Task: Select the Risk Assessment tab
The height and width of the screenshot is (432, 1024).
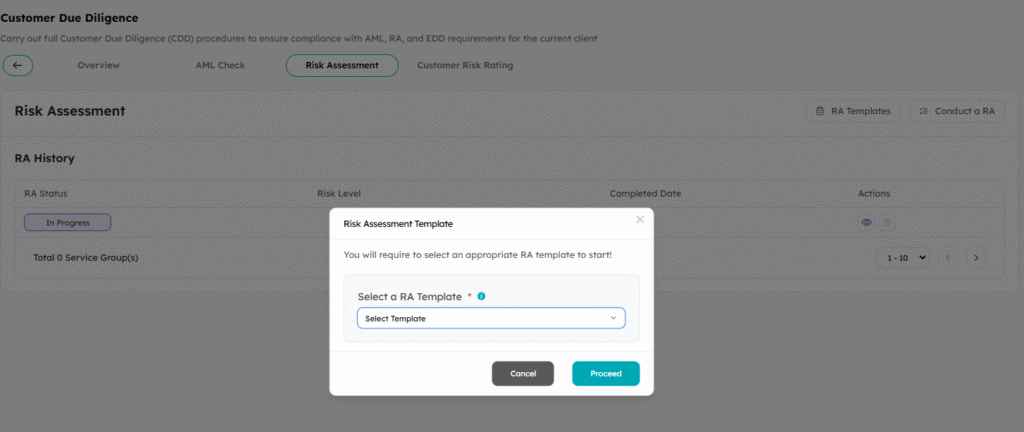Action: point(342,65)
